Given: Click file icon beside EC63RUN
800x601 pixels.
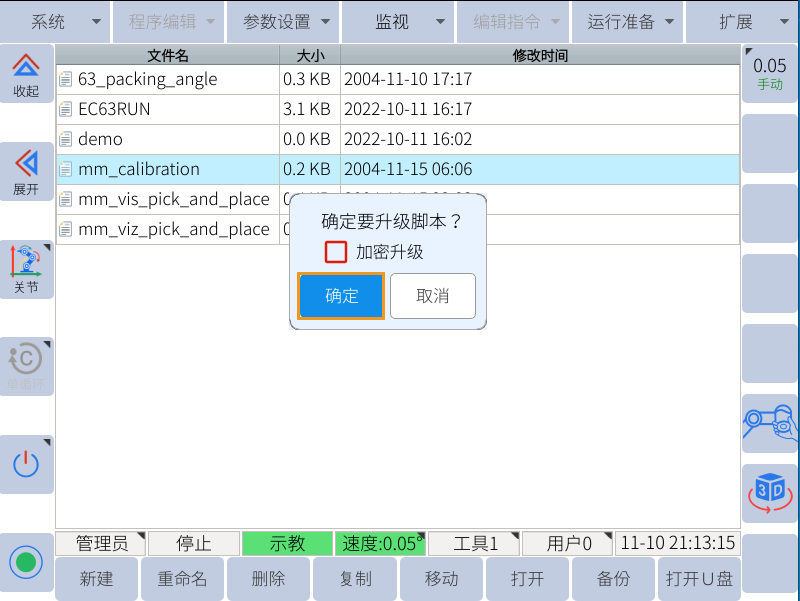Looking at the screenshot, I should (x=65, y=109).
